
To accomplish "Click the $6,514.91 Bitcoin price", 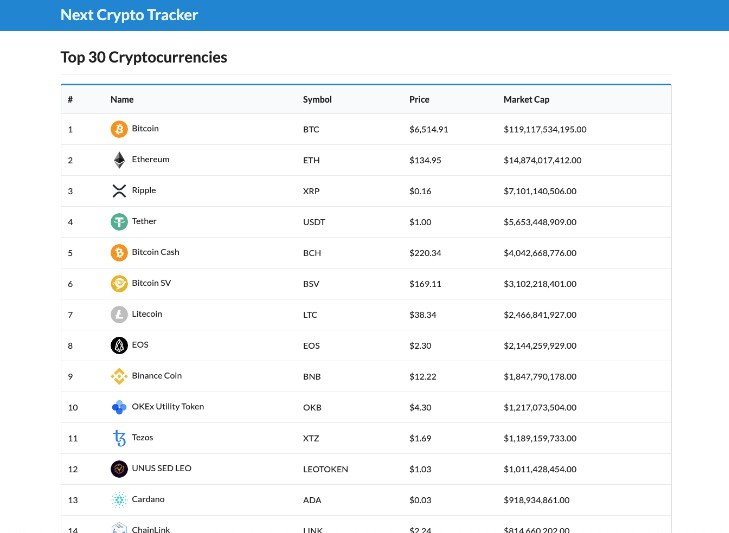I will click(429, 129).
